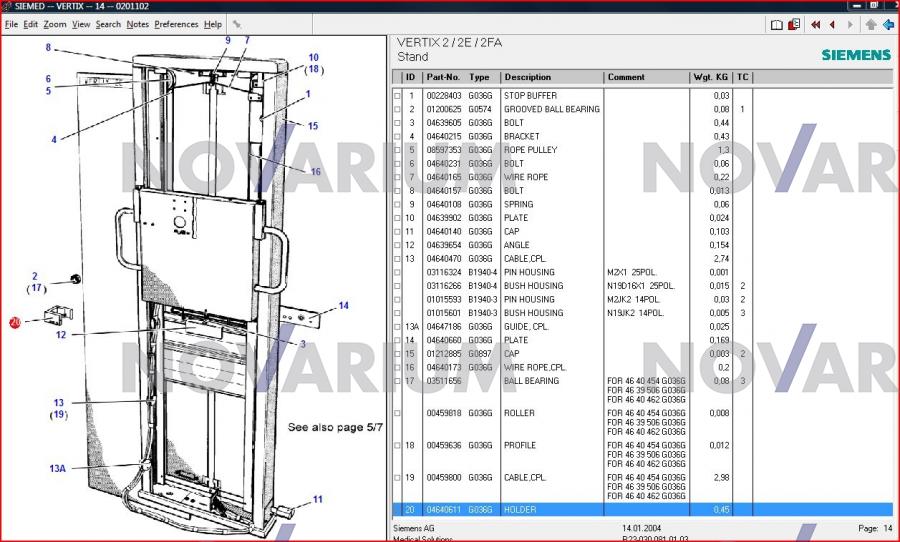Tick the checkbox for STOP BUFFER row

point(397,96)
